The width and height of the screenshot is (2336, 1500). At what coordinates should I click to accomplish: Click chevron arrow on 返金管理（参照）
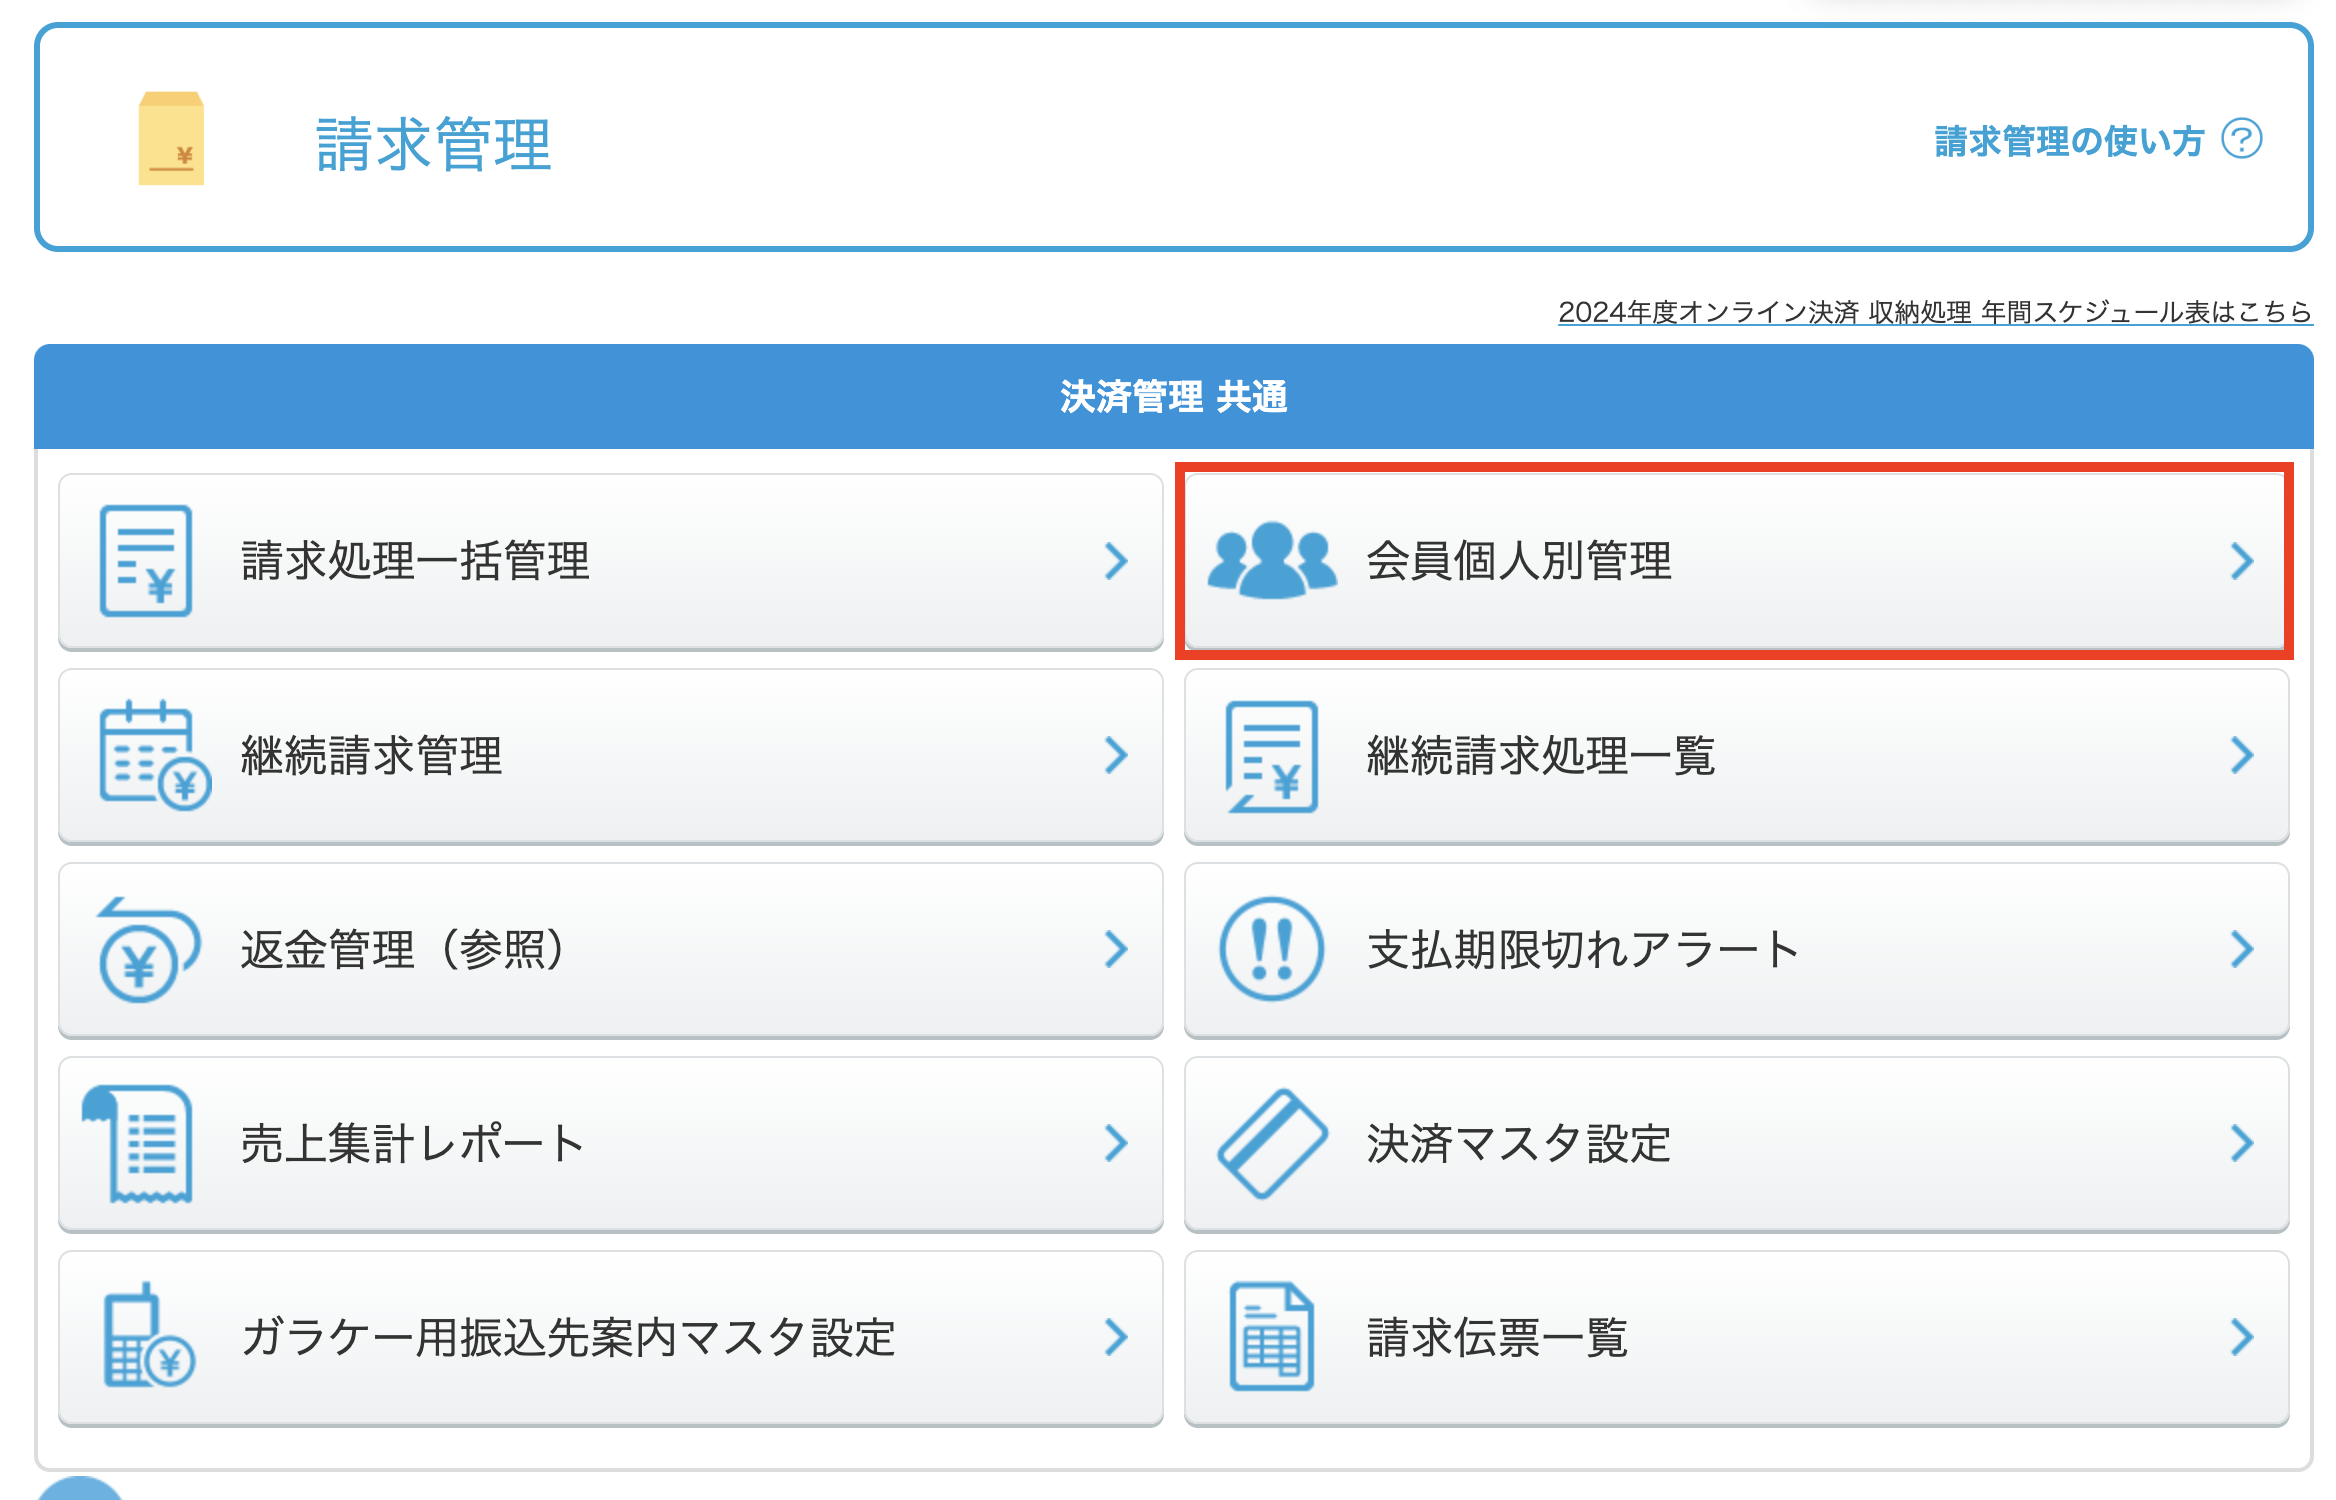1117,949
